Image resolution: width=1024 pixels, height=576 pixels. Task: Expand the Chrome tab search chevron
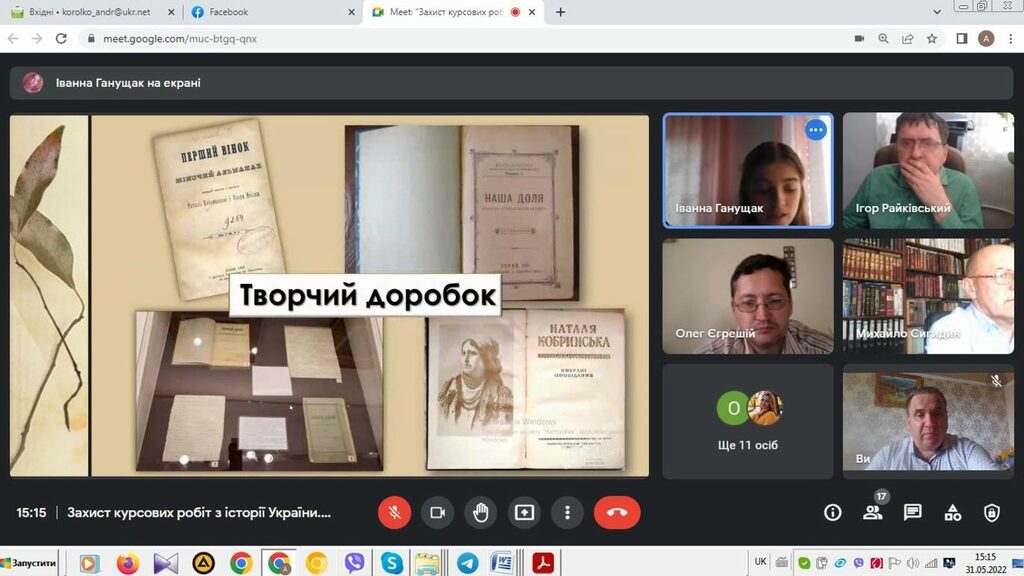click(x=937, y=12)
